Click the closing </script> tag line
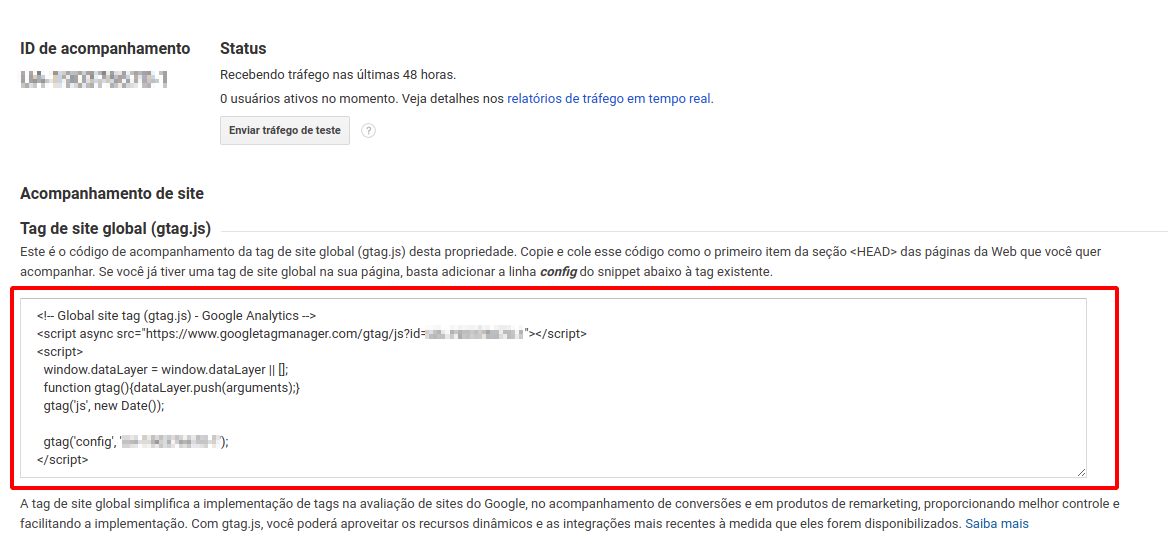The height and width of the screenshot is (558, 1168). [x=63, y=460]
